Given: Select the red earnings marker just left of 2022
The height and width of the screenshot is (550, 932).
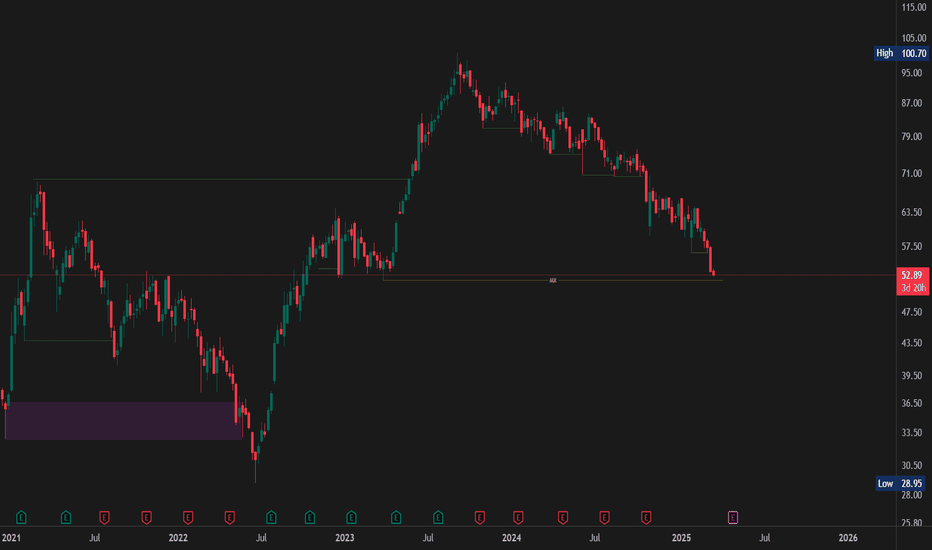Looking at the screenshot, I should click(146, 517).
